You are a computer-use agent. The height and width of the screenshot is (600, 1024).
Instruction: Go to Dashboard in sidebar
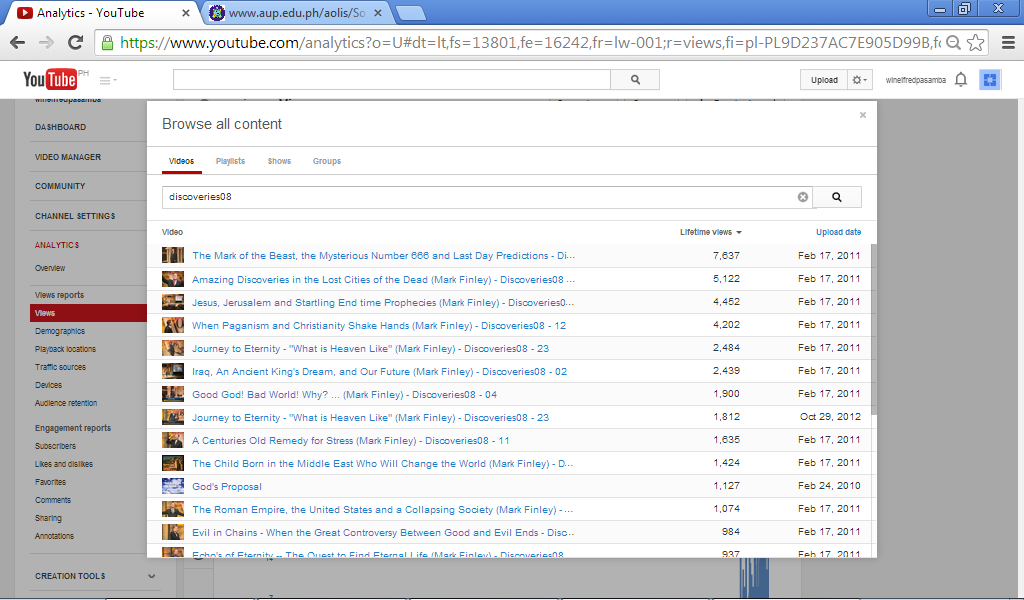(x=61, y=127)
